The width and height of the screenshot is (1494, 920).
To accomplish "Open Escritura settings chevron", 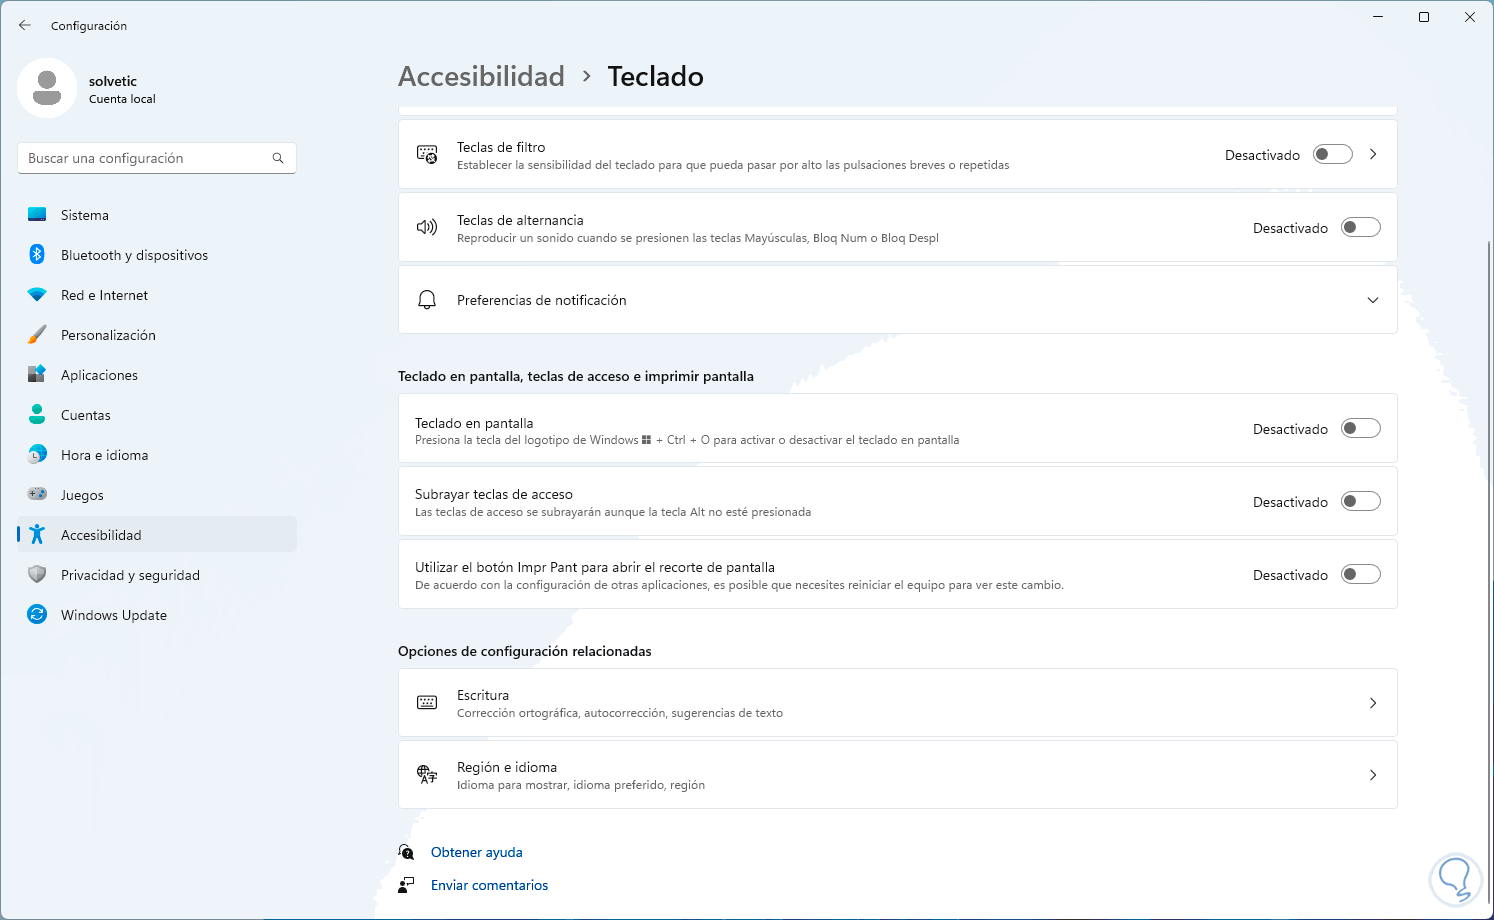I will 1373,703.
